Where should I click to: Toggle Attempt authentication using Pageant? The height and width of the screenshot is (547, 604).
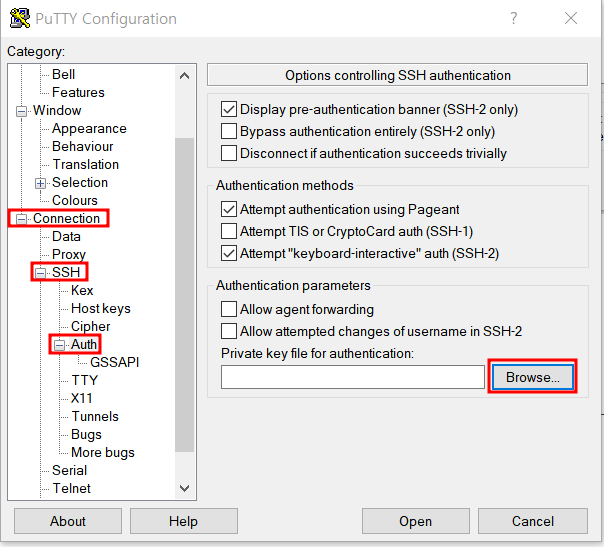click(x=229, y=210)
